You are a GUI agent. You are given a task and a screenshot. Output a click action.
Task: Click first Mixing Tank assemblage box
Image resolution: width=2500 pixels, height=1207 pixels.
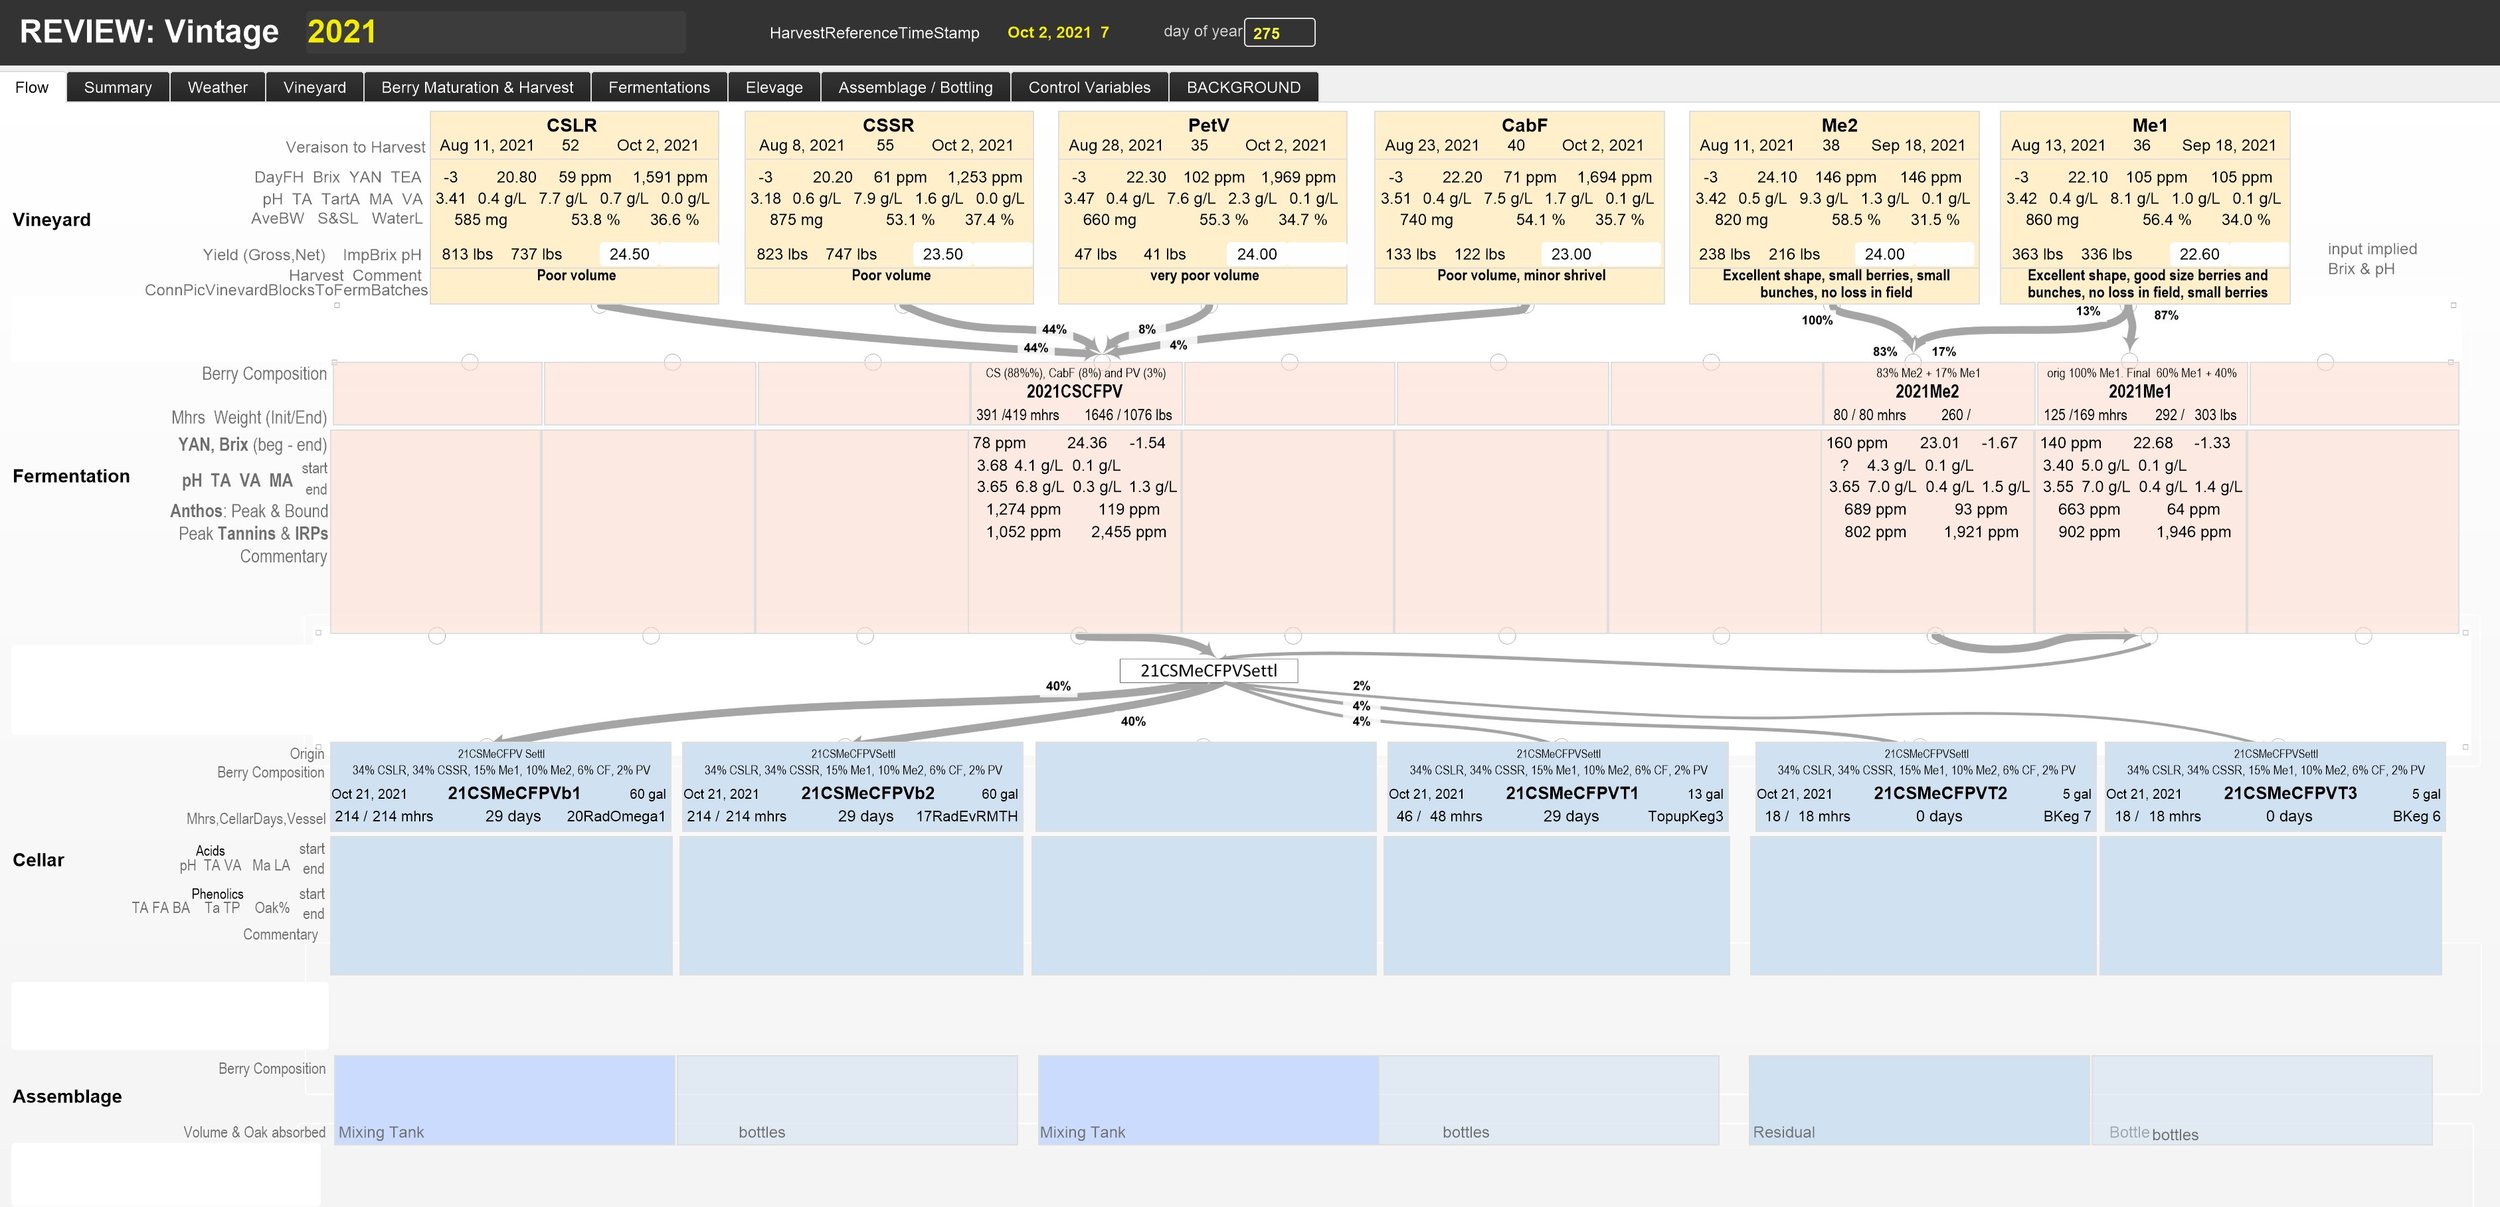pyautogui.click(x=504, y=1100)
